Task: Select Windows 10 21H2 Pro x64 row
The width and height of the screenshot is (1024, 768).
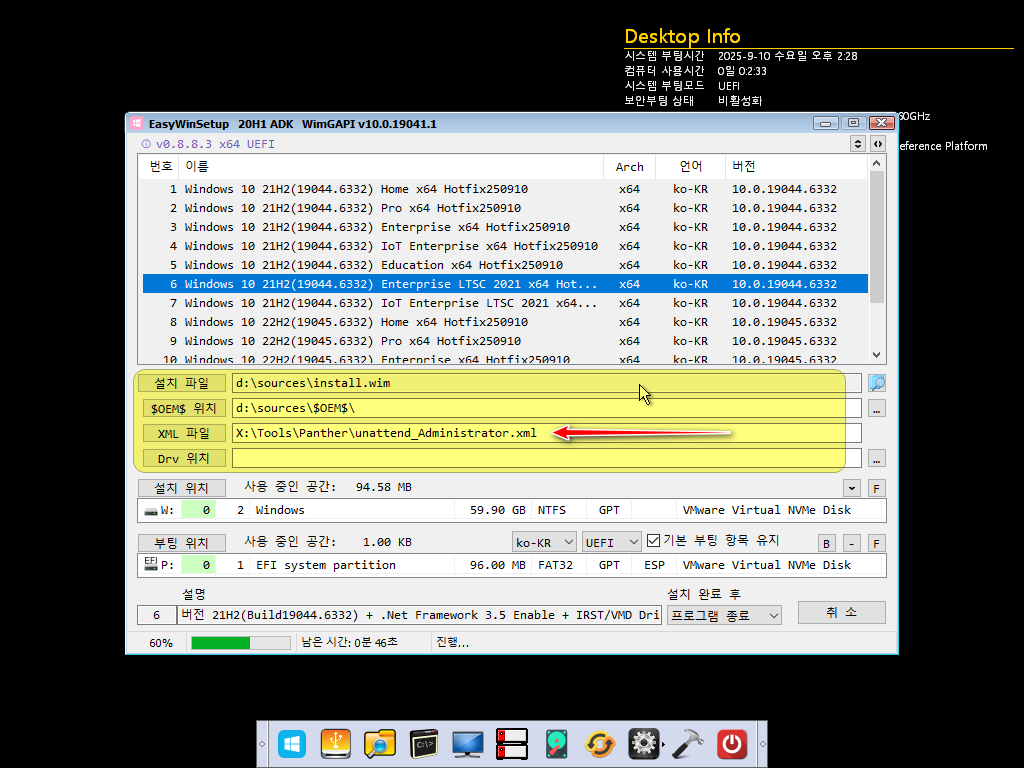Action: 505,208
